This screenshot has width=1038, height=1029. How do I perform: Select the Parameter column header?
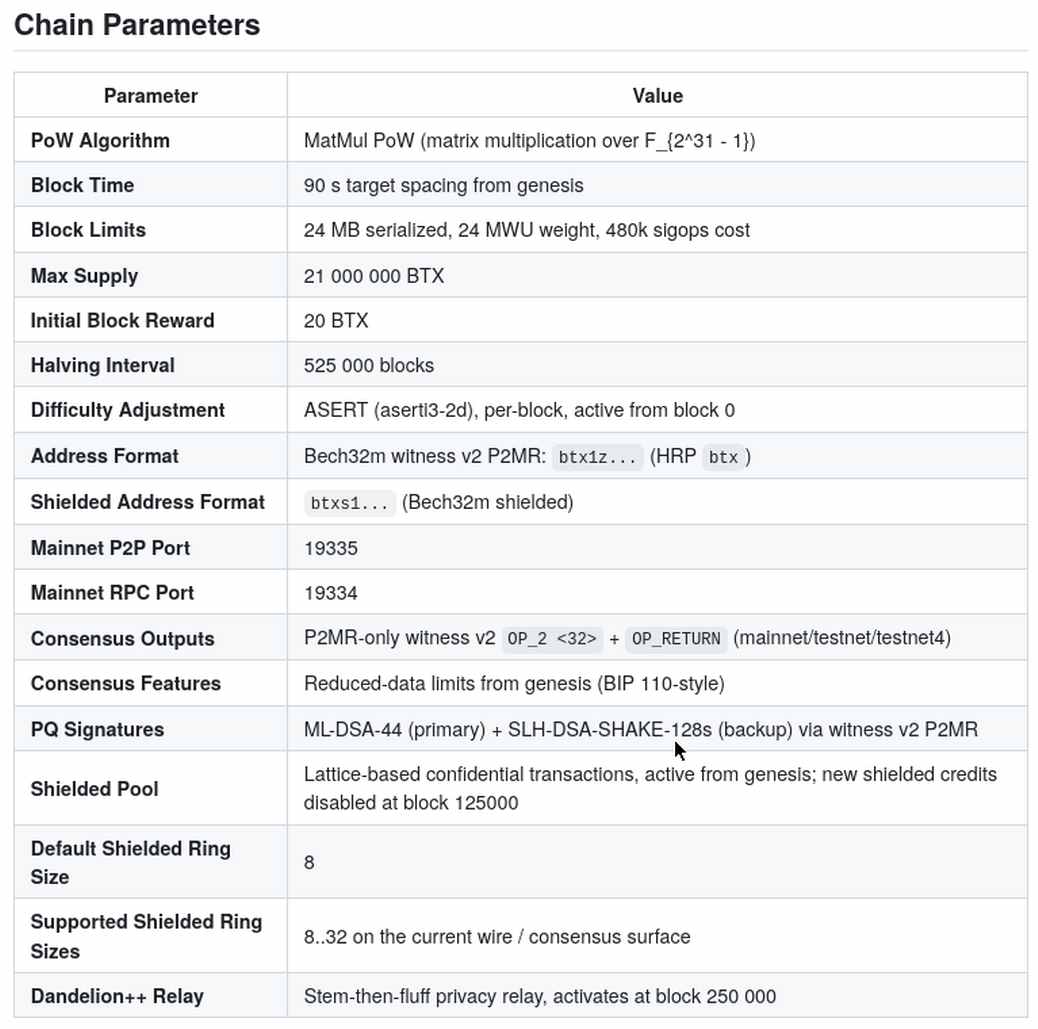151,95
